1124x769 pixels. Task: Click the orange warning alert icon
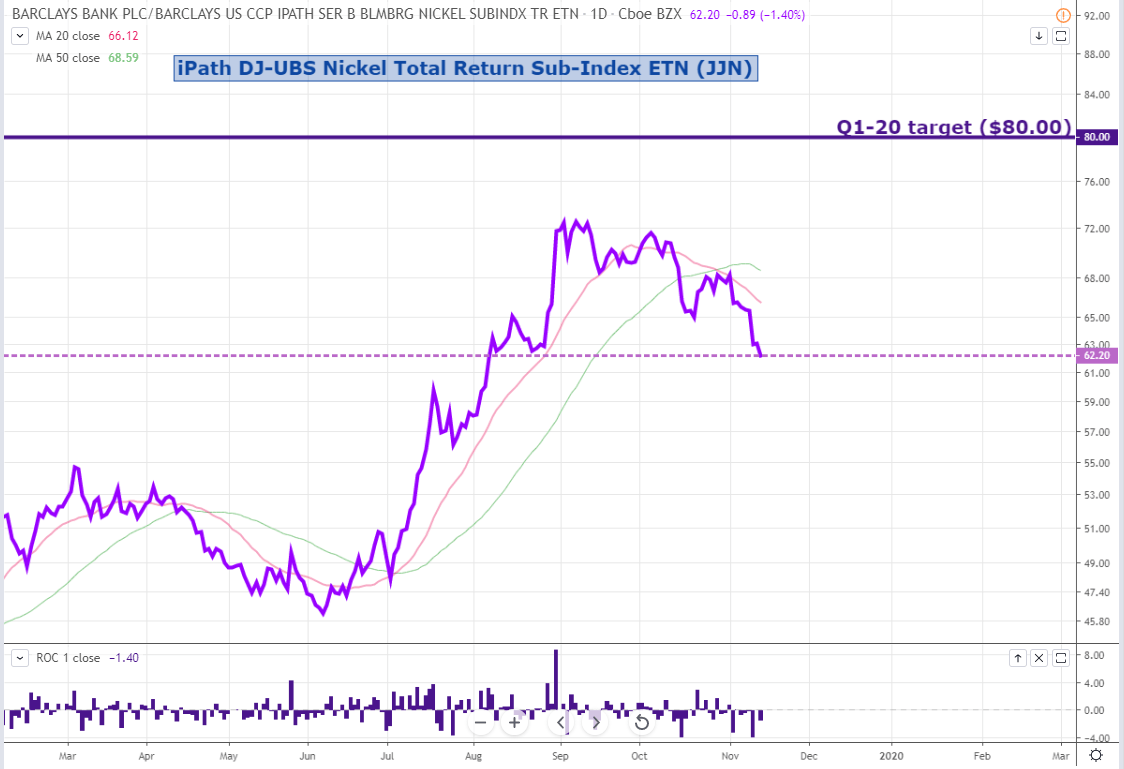pyautogui.click(x=1063, y=15)
